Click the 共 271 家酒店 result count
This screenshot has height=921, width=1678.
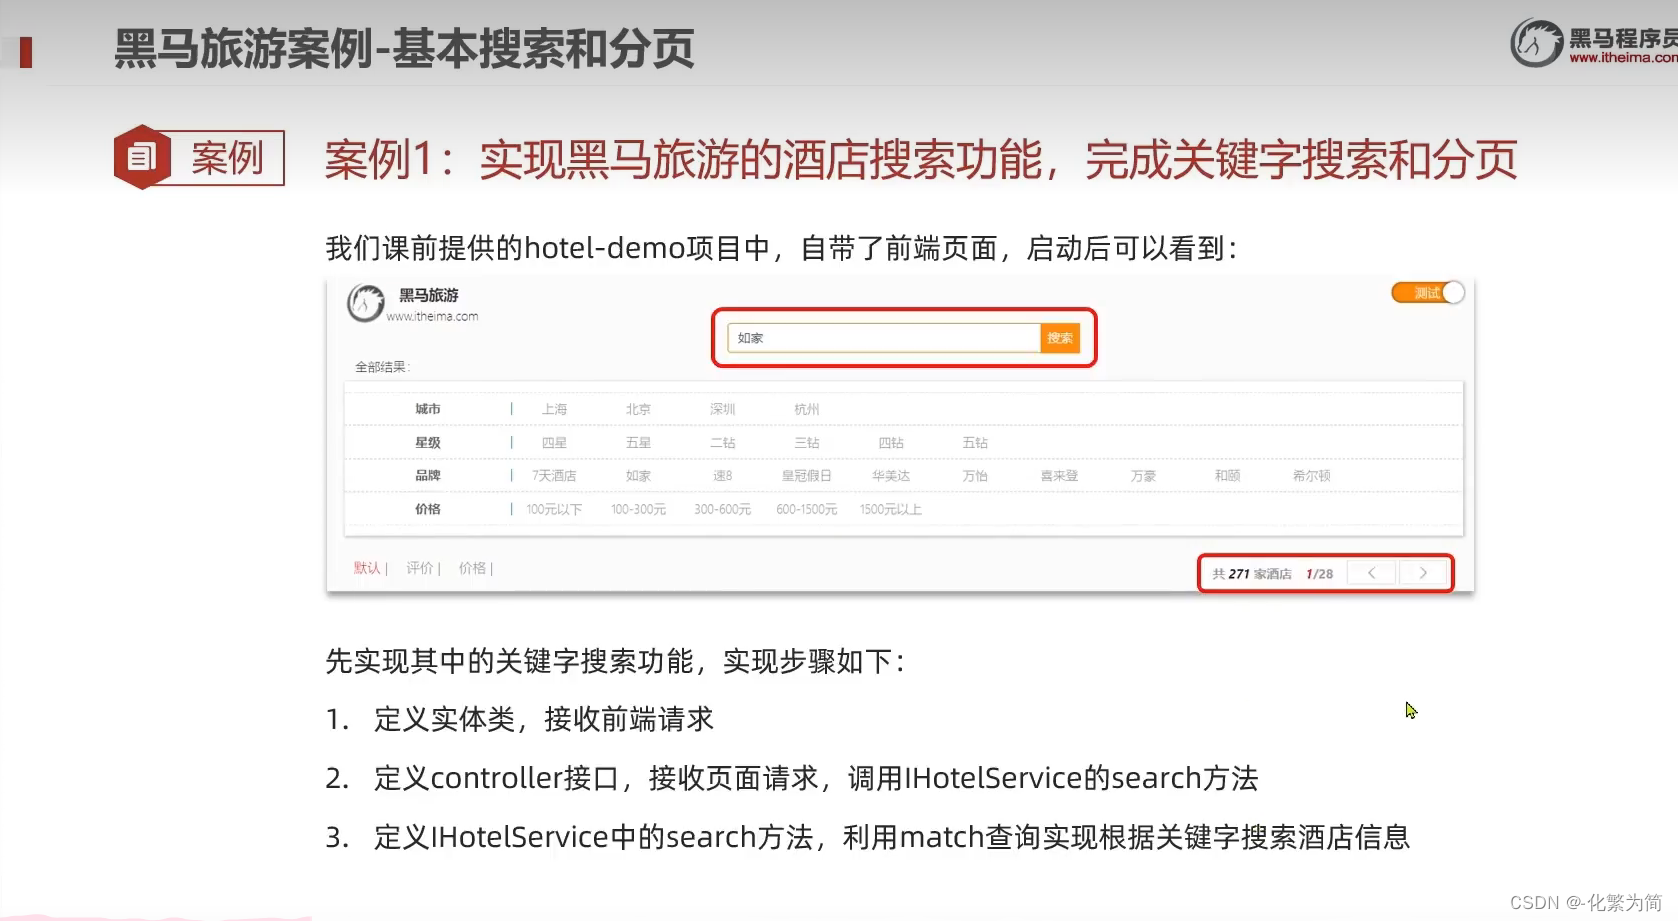coord(1252,574)
